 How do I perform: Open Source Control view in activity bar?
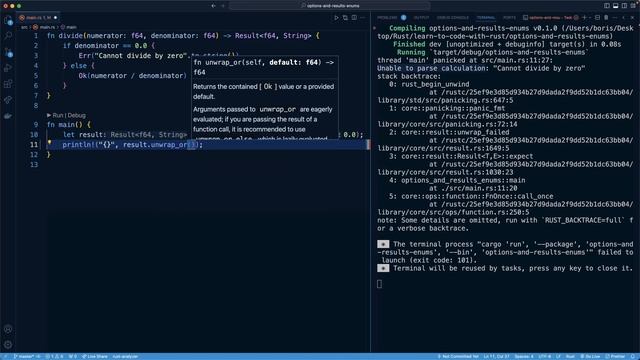point(8,52)
